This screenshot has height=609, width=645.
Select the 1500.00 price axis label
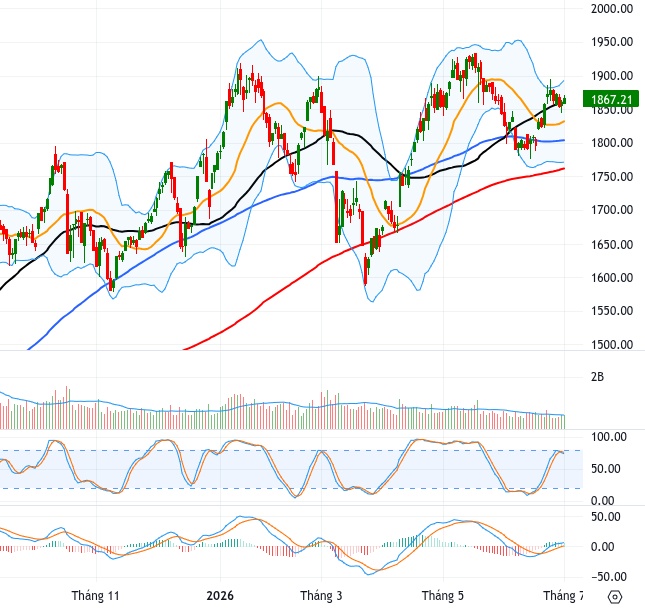point(612,344)
